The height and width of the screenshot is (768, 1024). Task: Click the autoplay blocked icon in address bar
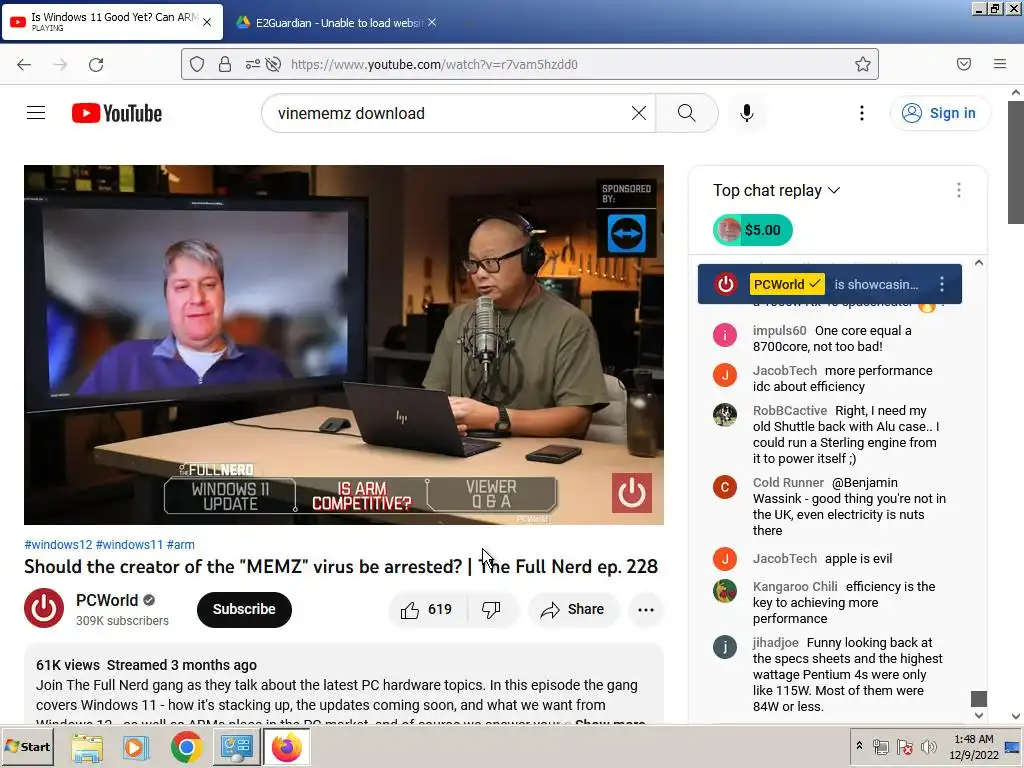pyautogui.click(x=274, y=64)
